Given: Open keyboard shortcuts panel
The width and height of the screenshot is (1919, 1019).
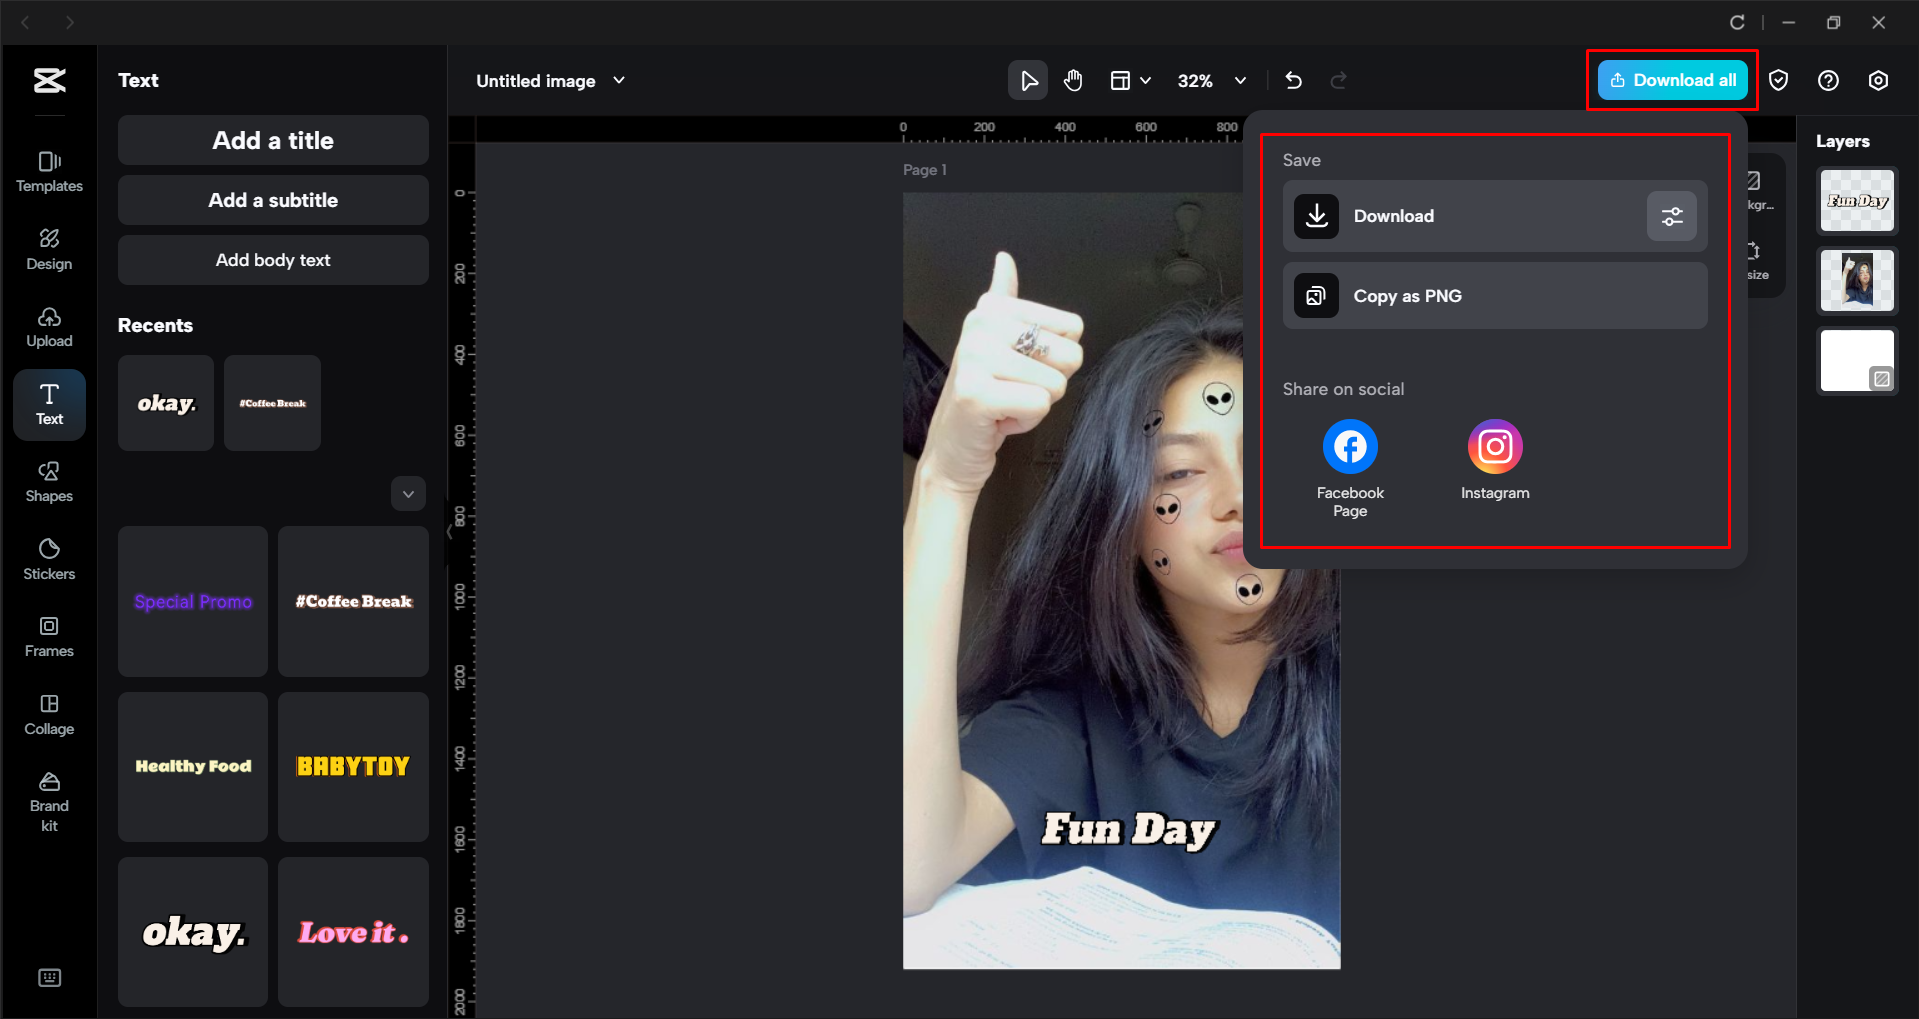Looking at the screenshot, I should click(49, 977).
